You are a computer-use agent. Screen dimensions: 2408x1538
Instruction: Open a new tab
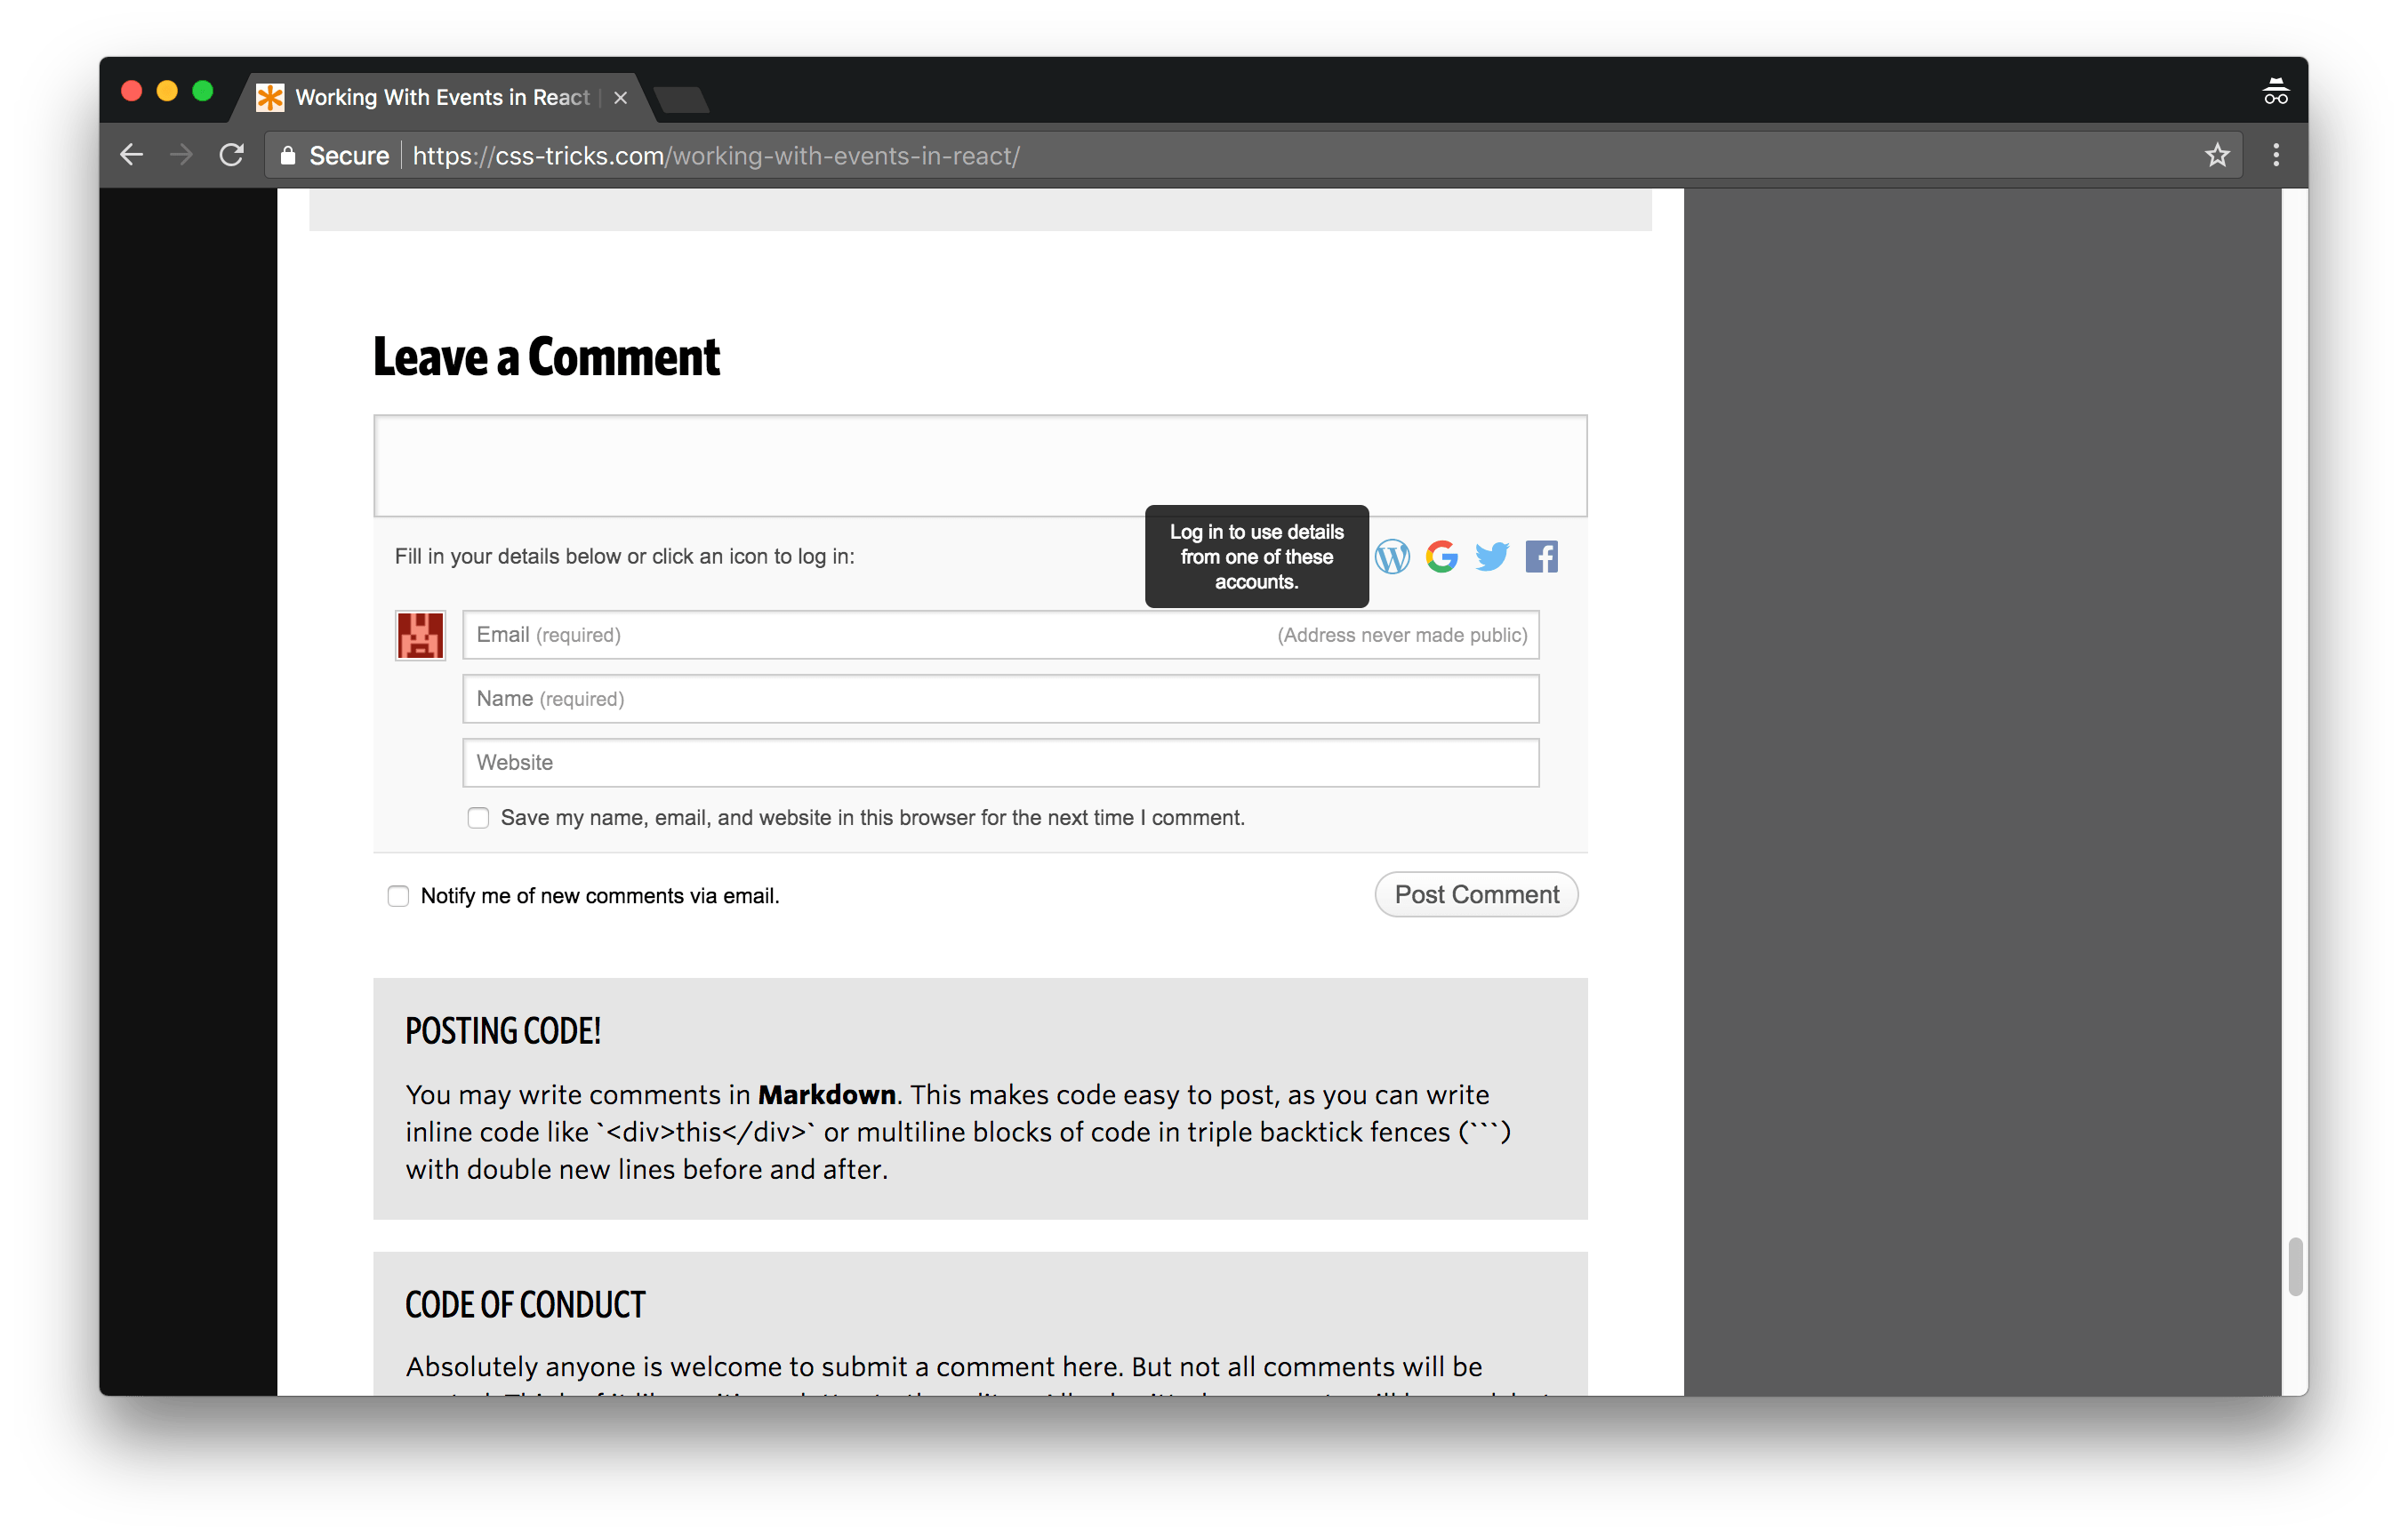coord(682,99)
